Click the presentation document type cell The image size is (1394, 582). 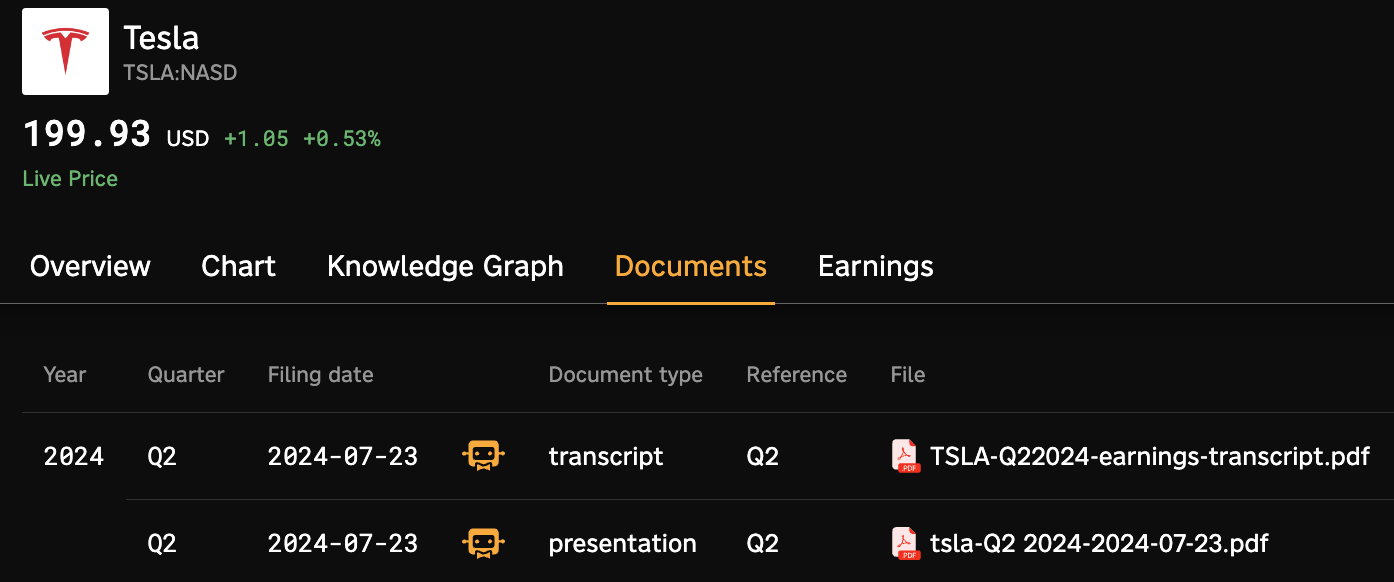[623, 544]
